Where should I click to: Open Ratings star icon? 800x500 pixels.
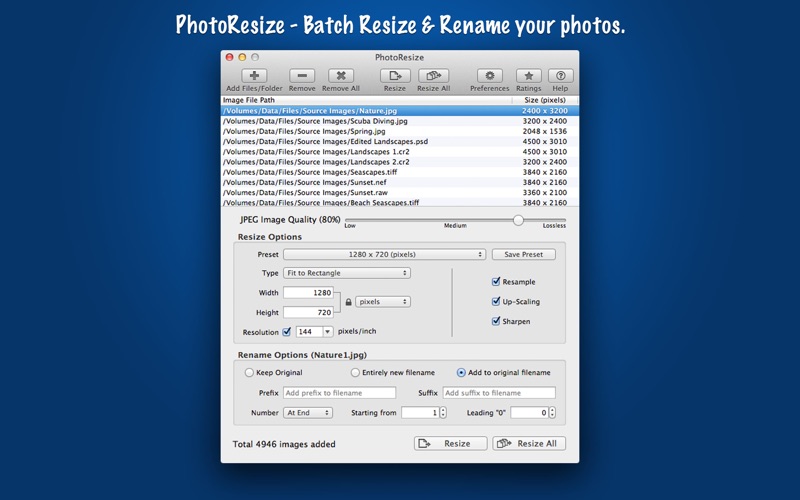click(529, 76)
